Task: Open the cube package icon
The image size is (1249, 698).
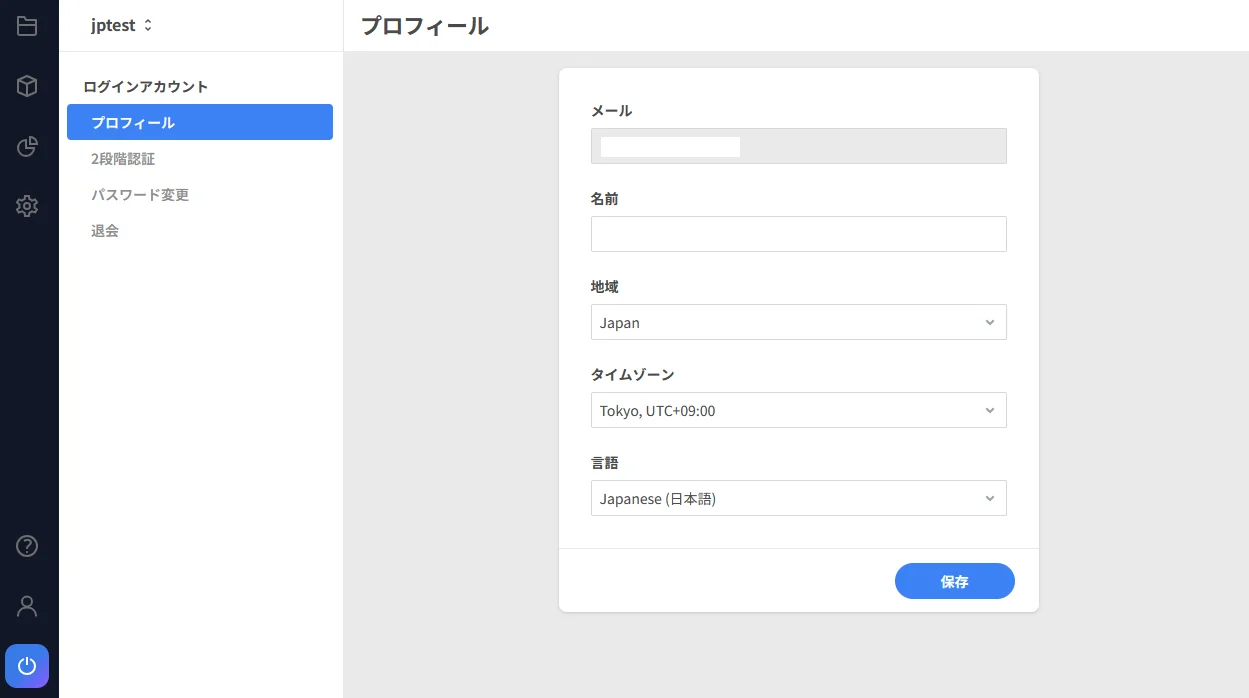Action: (27, 86)
